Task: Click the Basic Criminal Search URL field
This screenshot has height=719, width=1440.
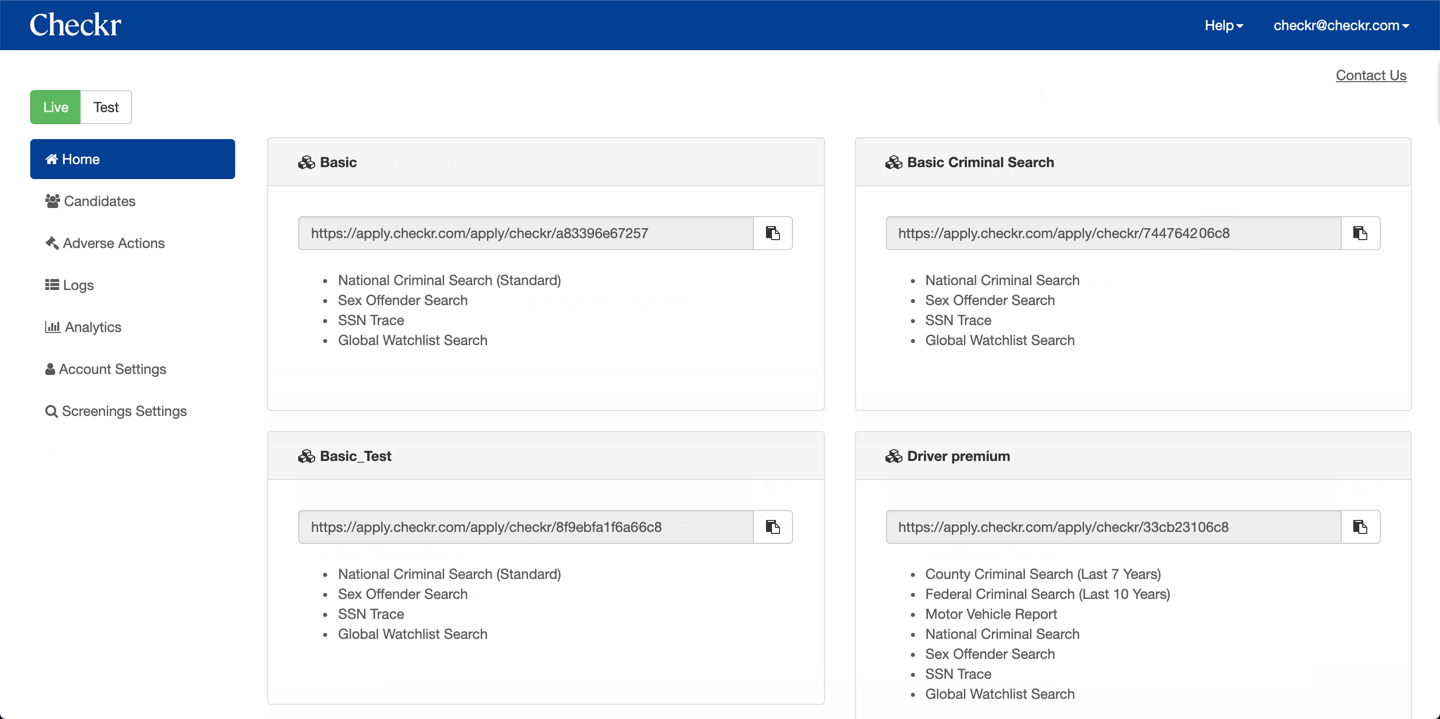Action: pos(1113,233)
